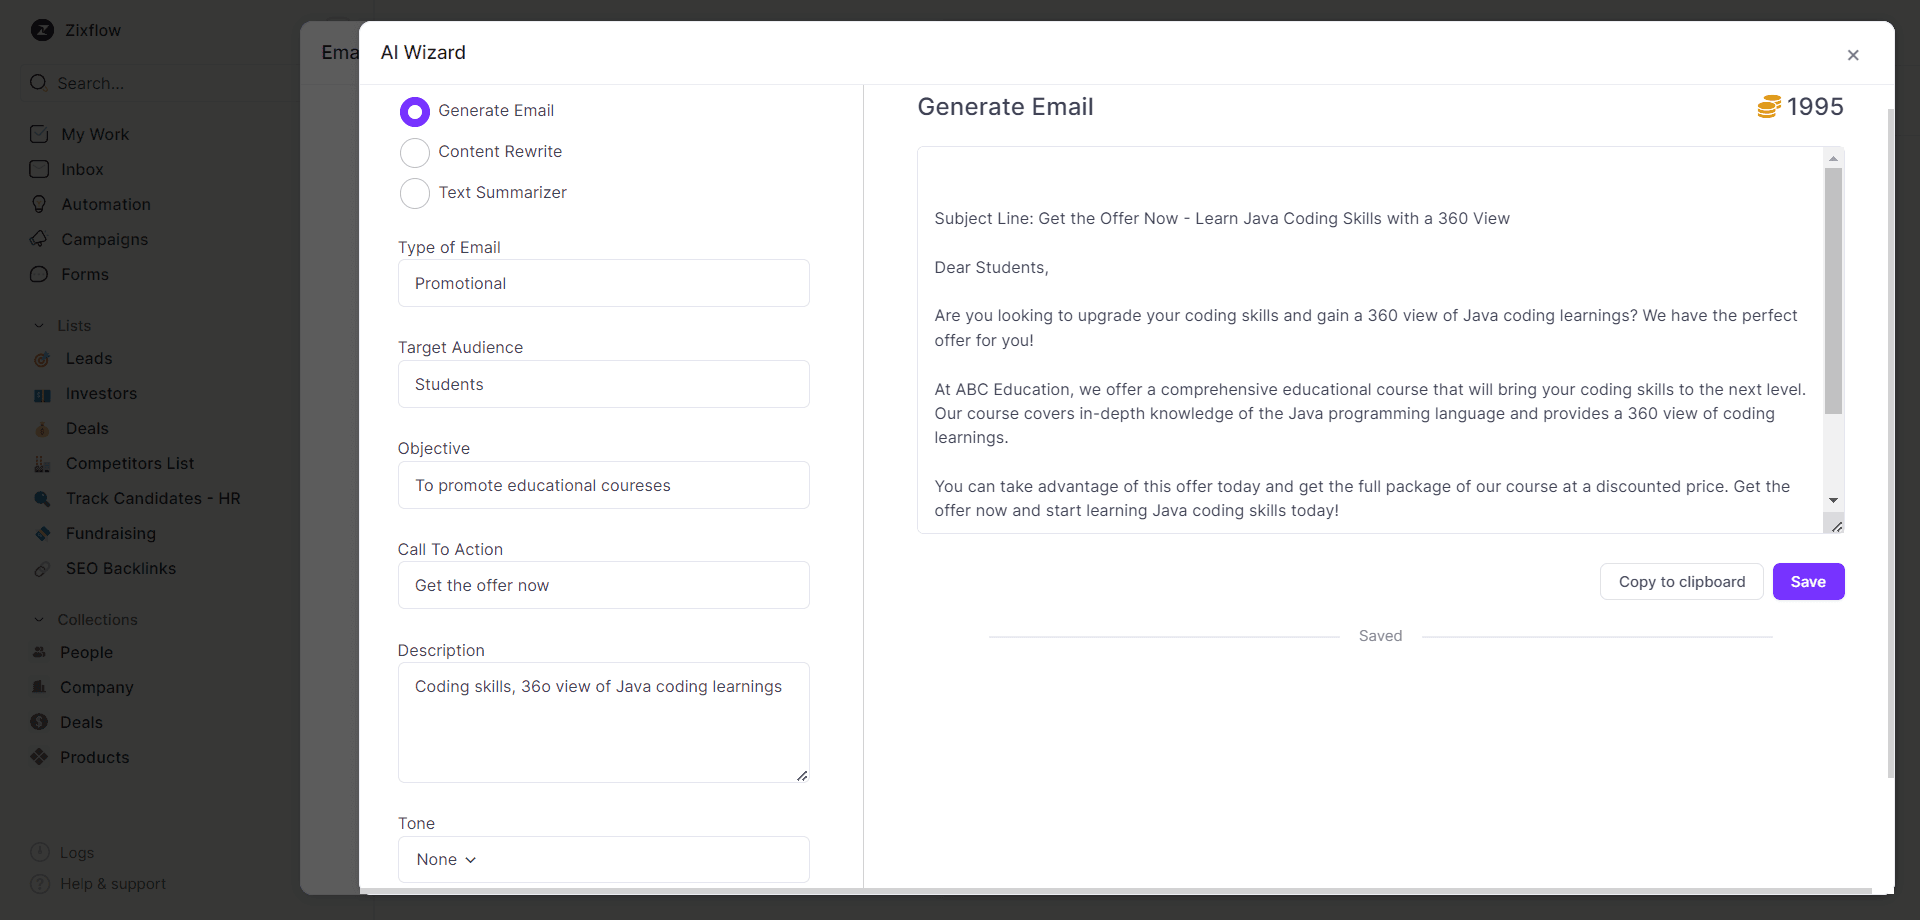Select the Products collection
This screenshot has width=1920, height=920.
[x=96, y=757]
